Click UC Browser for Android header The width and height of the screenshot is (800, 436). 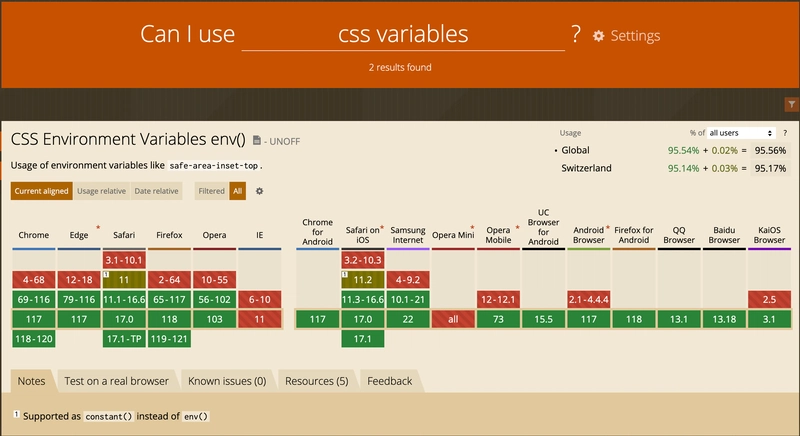[543, 227]
